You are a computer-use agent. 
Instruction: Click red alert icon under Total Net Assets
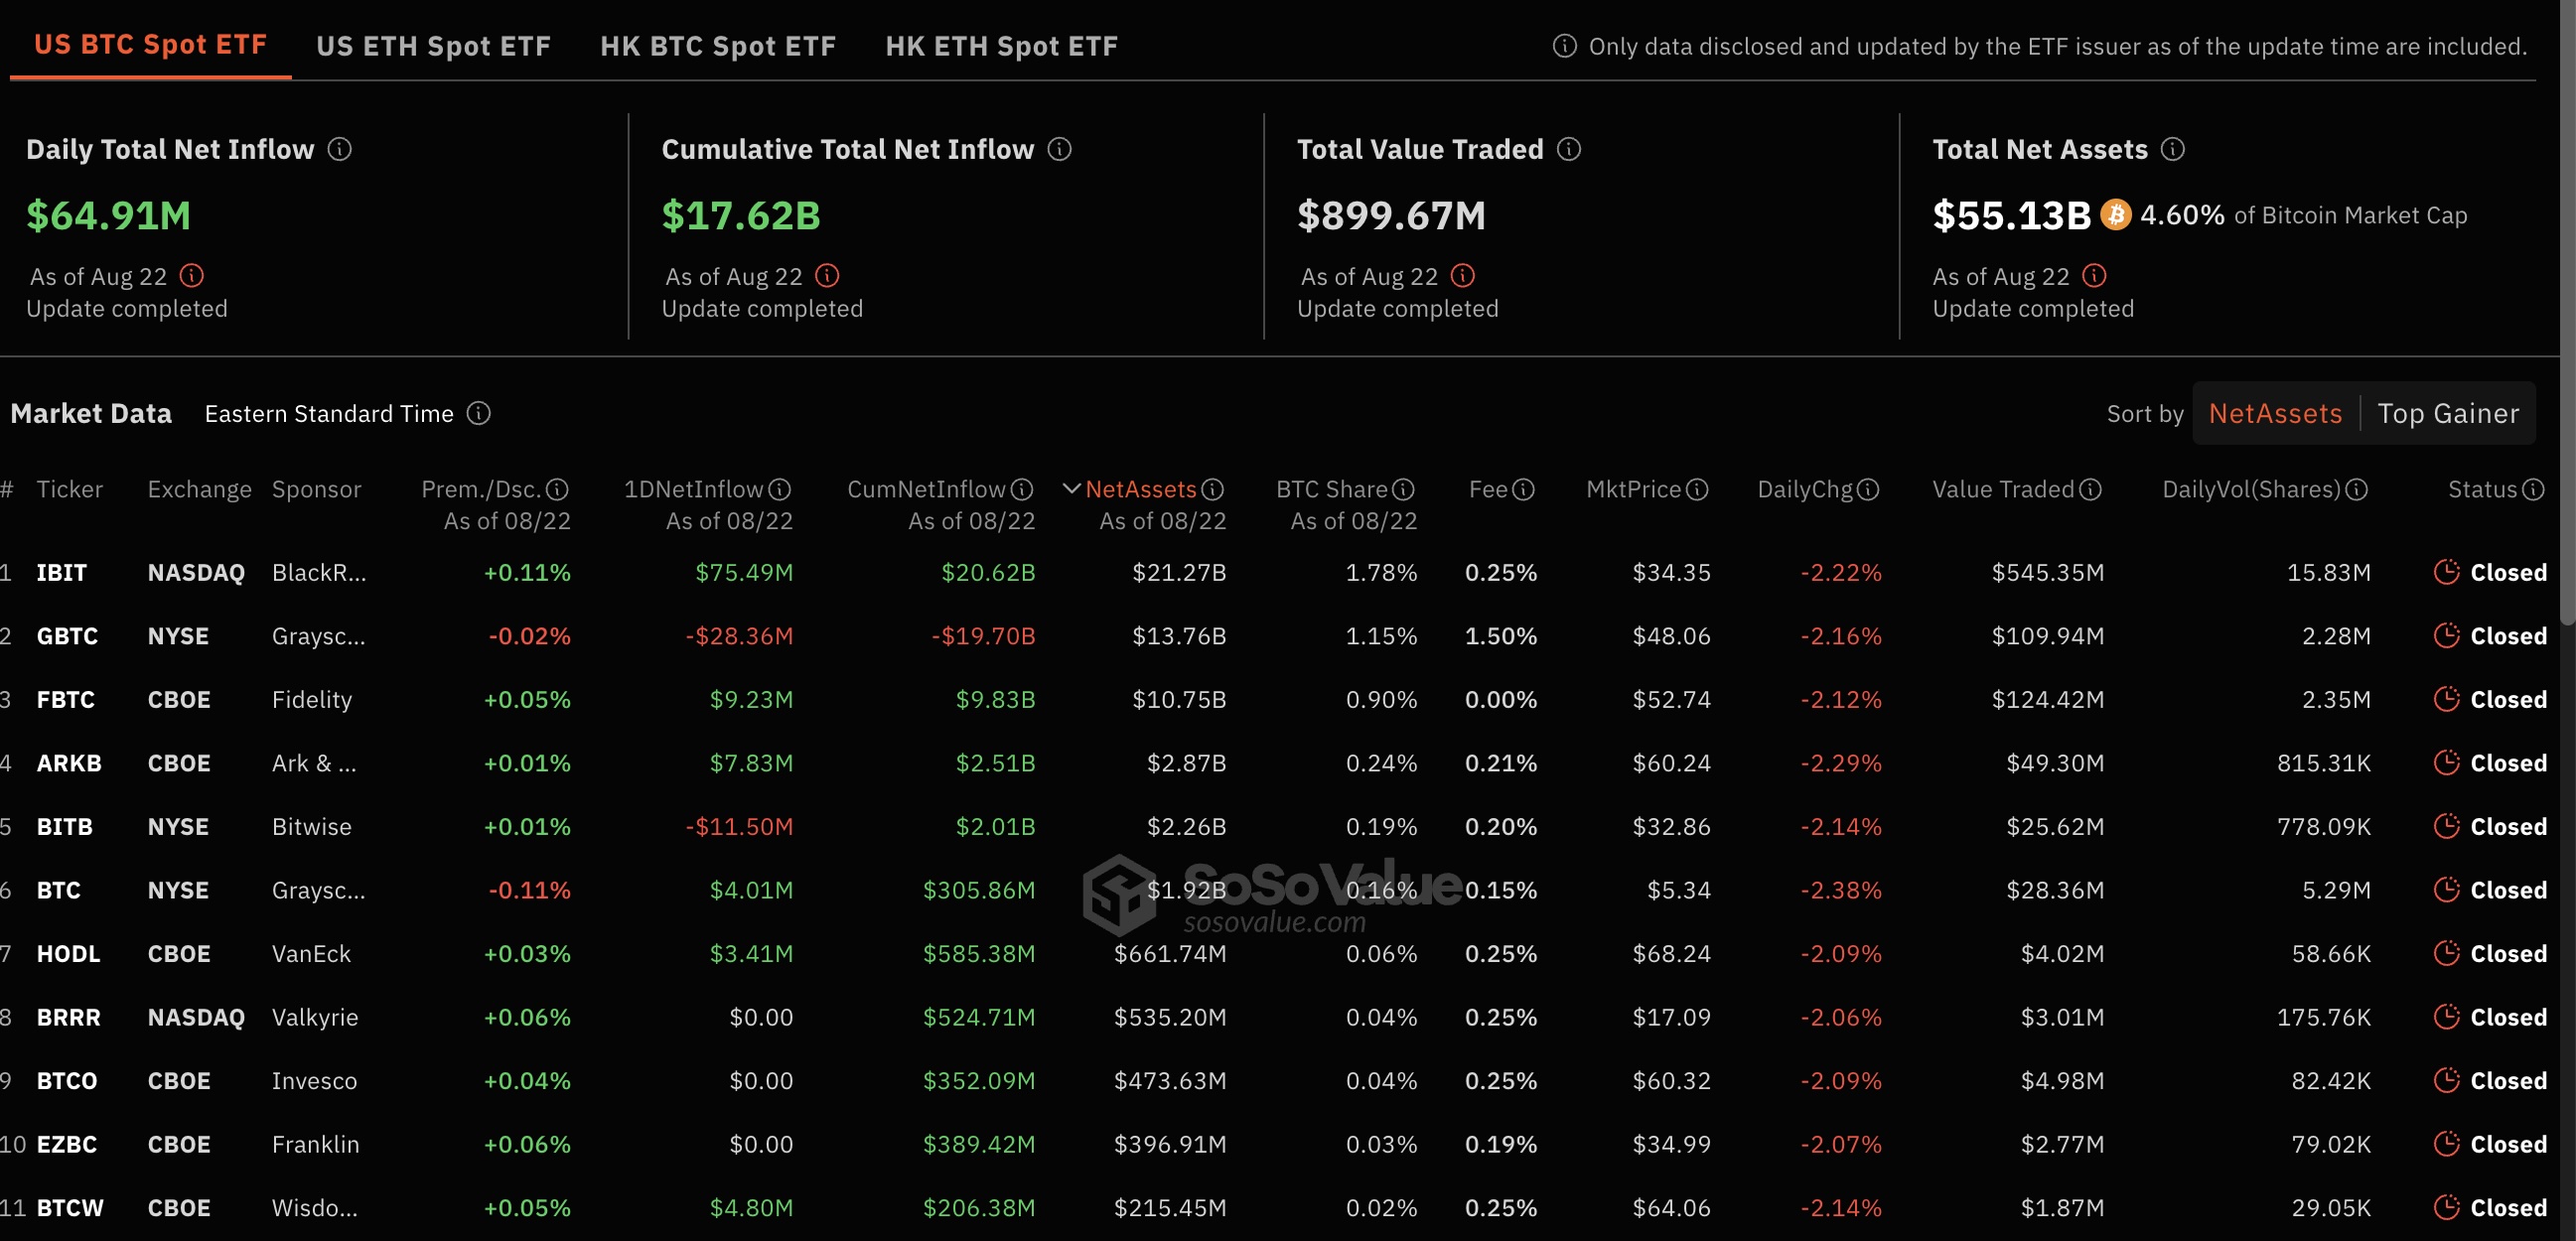[x=2094, y=275]
